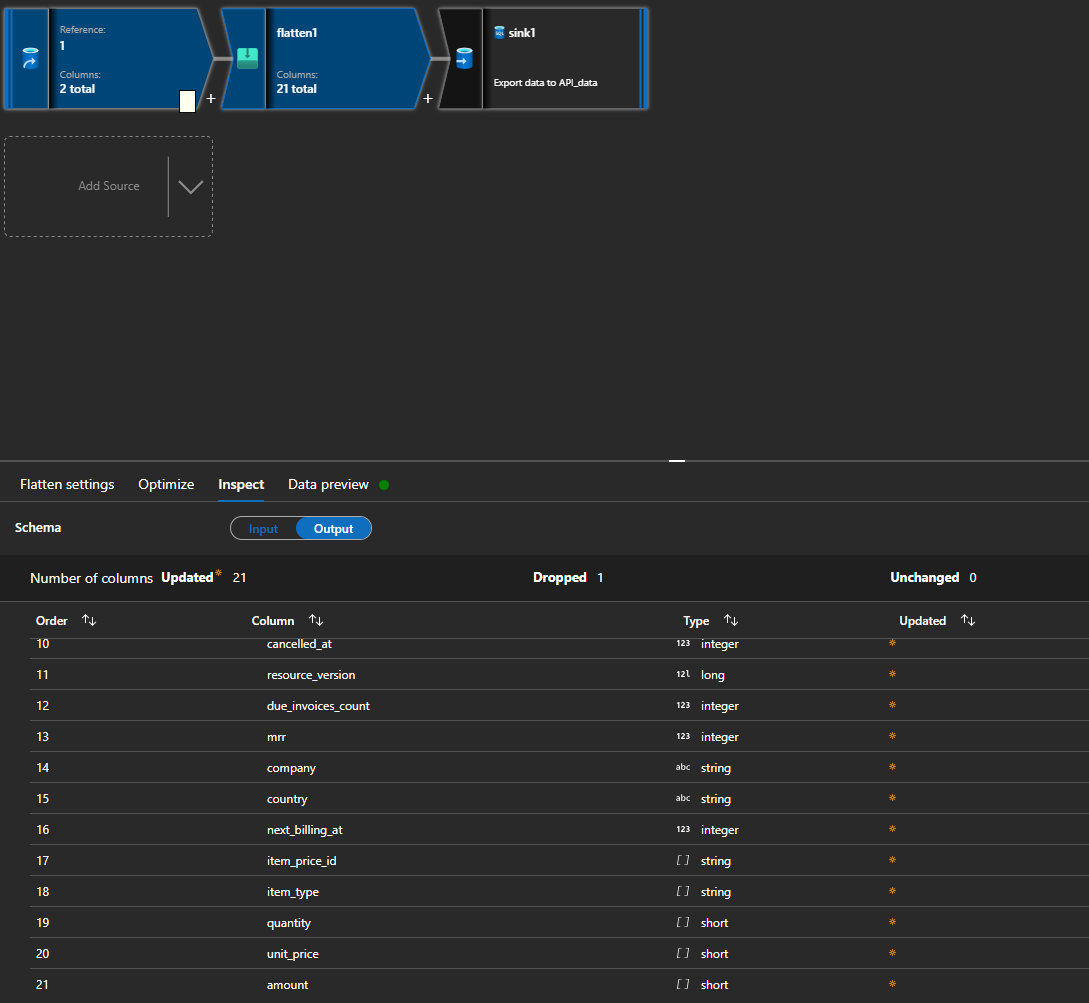Viewport: 1089px width, 1003px height.
Task: Click integer icon for next_billing_at
Action: pos(683,829)
